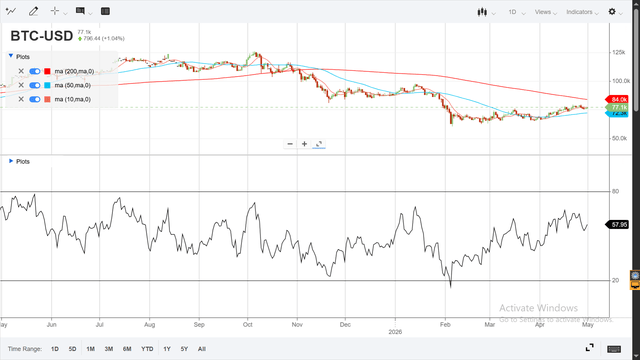This screenshot has width=640, height=360.
Task: Enter fullscreen chart mode icon
Action: coord(589,348)
